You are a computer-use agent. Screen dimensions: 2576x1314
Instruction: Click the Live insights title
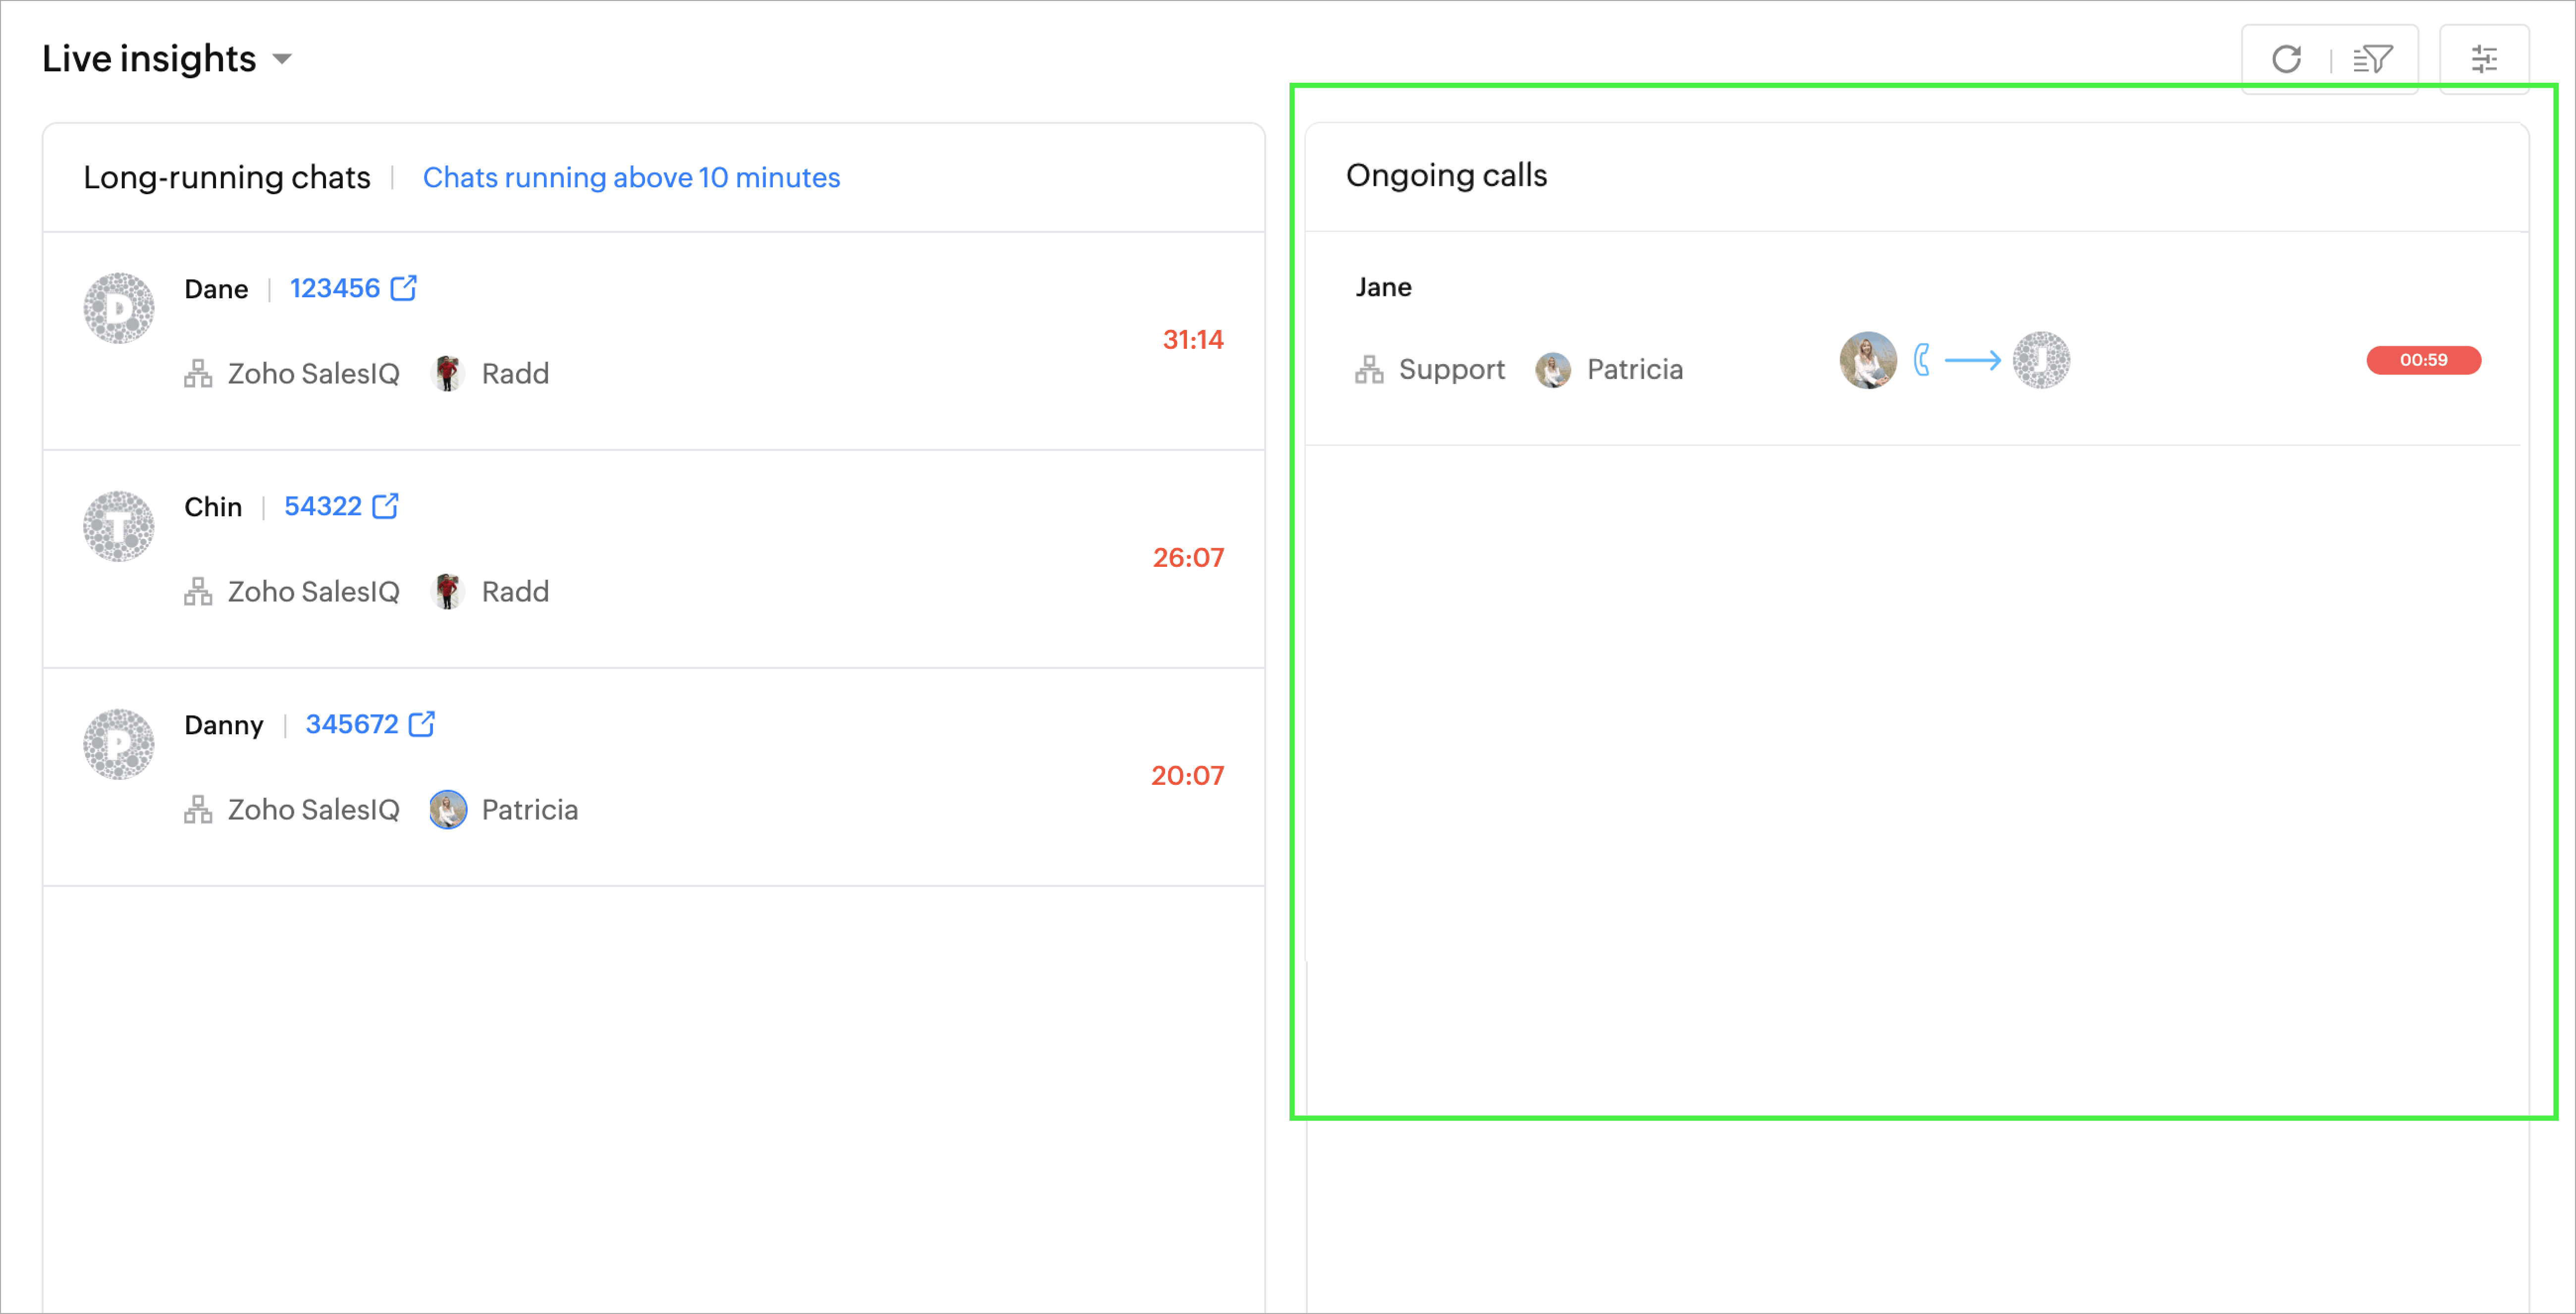[x=149, y=59]
